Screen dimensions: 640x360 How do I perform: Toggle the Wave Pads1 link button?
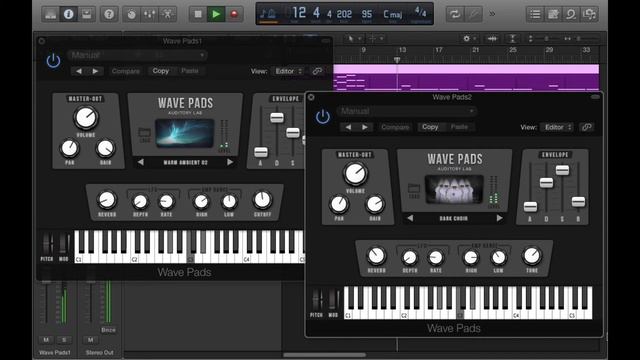click(317, 71)
